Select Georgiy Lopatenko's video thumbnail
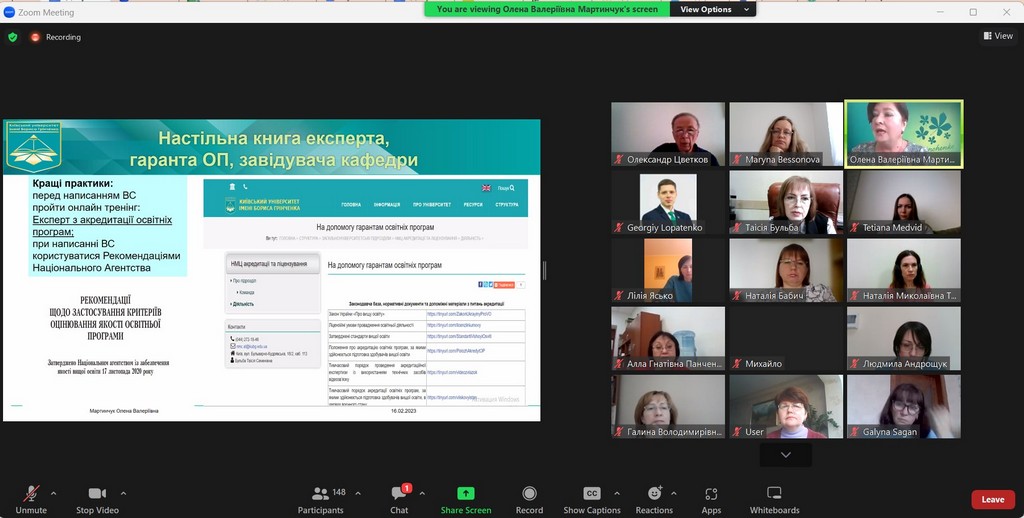The width and height of the screenshot is (1024, 518). pyautogui.click(x=668, y=204)
